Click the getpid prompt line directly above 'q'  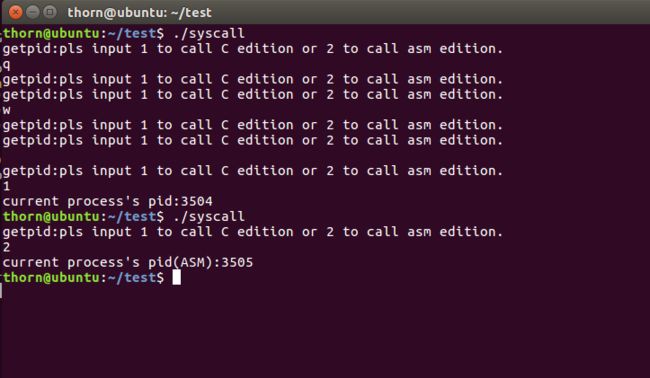(252, 49)
